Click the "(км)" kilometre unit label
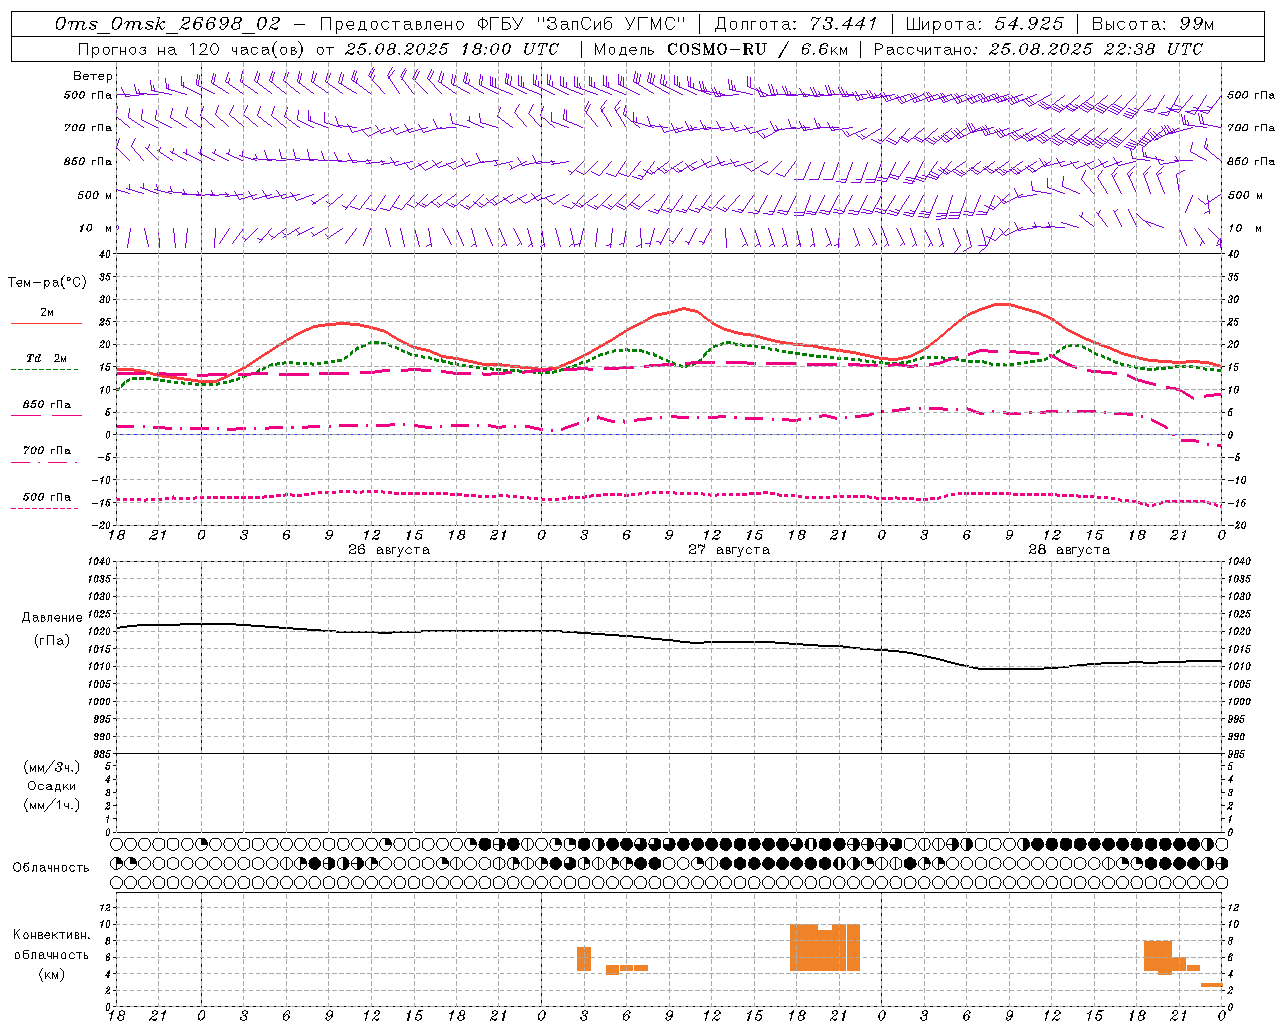This screenshot has height=1024, width=1280. [x=52, y=974]
